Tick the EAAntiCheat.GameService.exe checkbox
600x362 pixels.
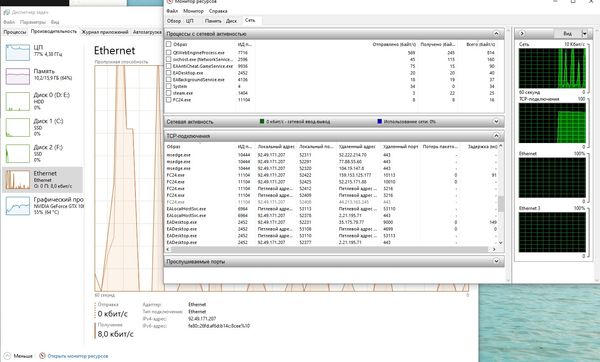click(168, 66)
